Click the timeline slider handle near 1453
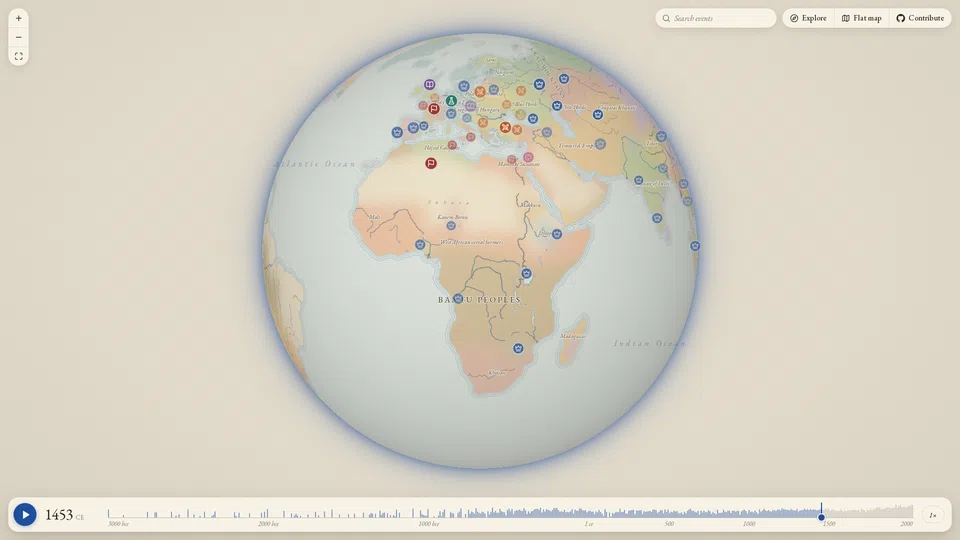960x540 pixels. [x=822, y=517]
